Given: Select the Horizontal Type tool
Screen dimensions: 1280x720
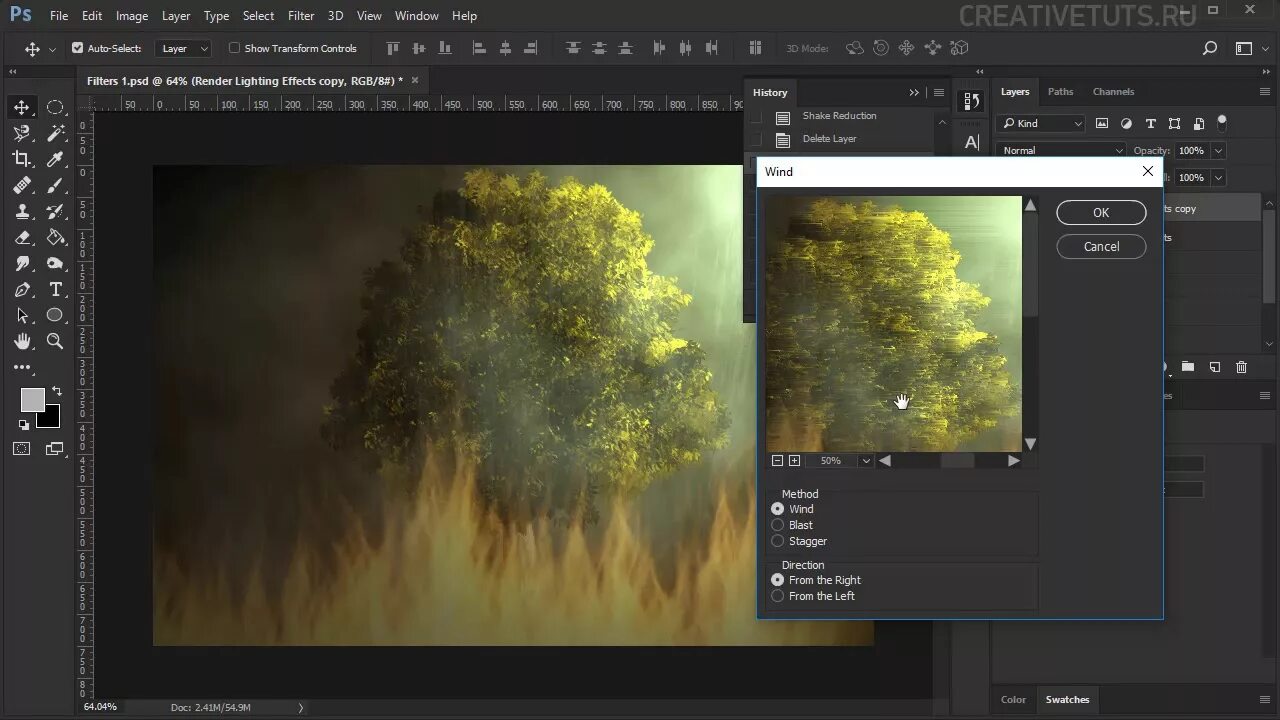Looking at the screenshot, I should pos(55,289).
